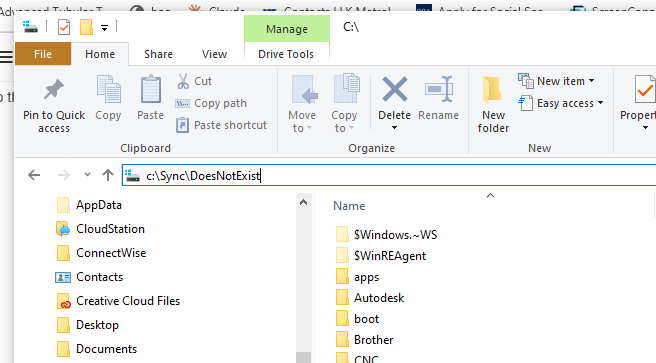Click the Copy path icon
The width and height of the screenshot is (656, 363).
182,103
